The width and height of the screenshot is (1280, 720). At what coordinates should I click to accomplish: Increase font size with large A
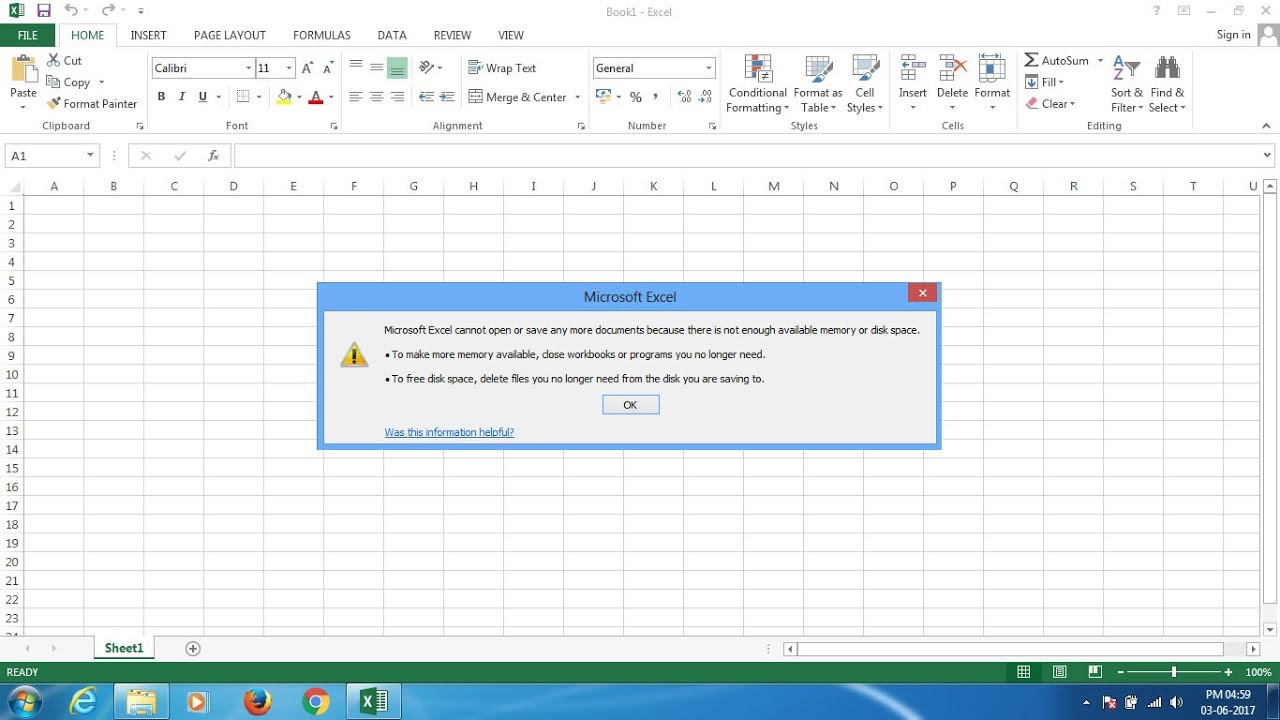pyautogui.click(x=307, y=68)
